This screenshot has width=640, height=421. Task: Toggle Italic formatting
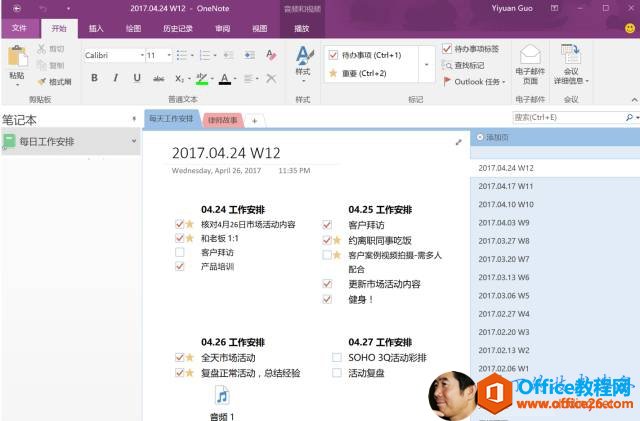click(116, 78)
